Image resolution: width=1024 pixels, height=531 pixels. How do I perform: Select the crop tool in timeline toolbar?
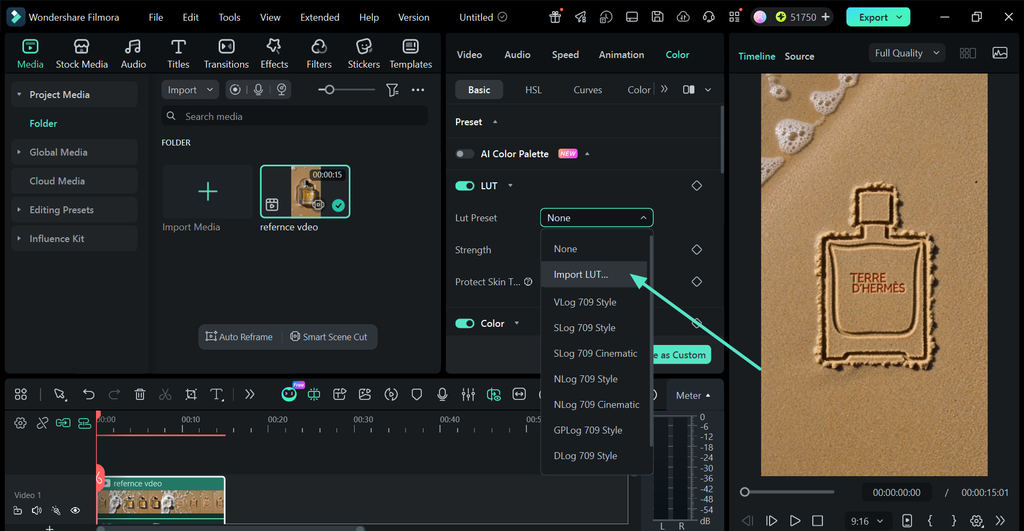[191, 394]
